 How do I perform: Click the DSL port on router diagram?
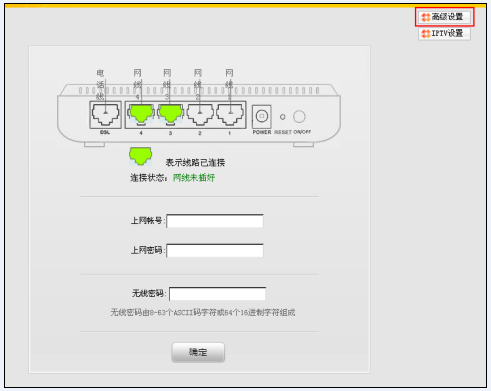105,115
